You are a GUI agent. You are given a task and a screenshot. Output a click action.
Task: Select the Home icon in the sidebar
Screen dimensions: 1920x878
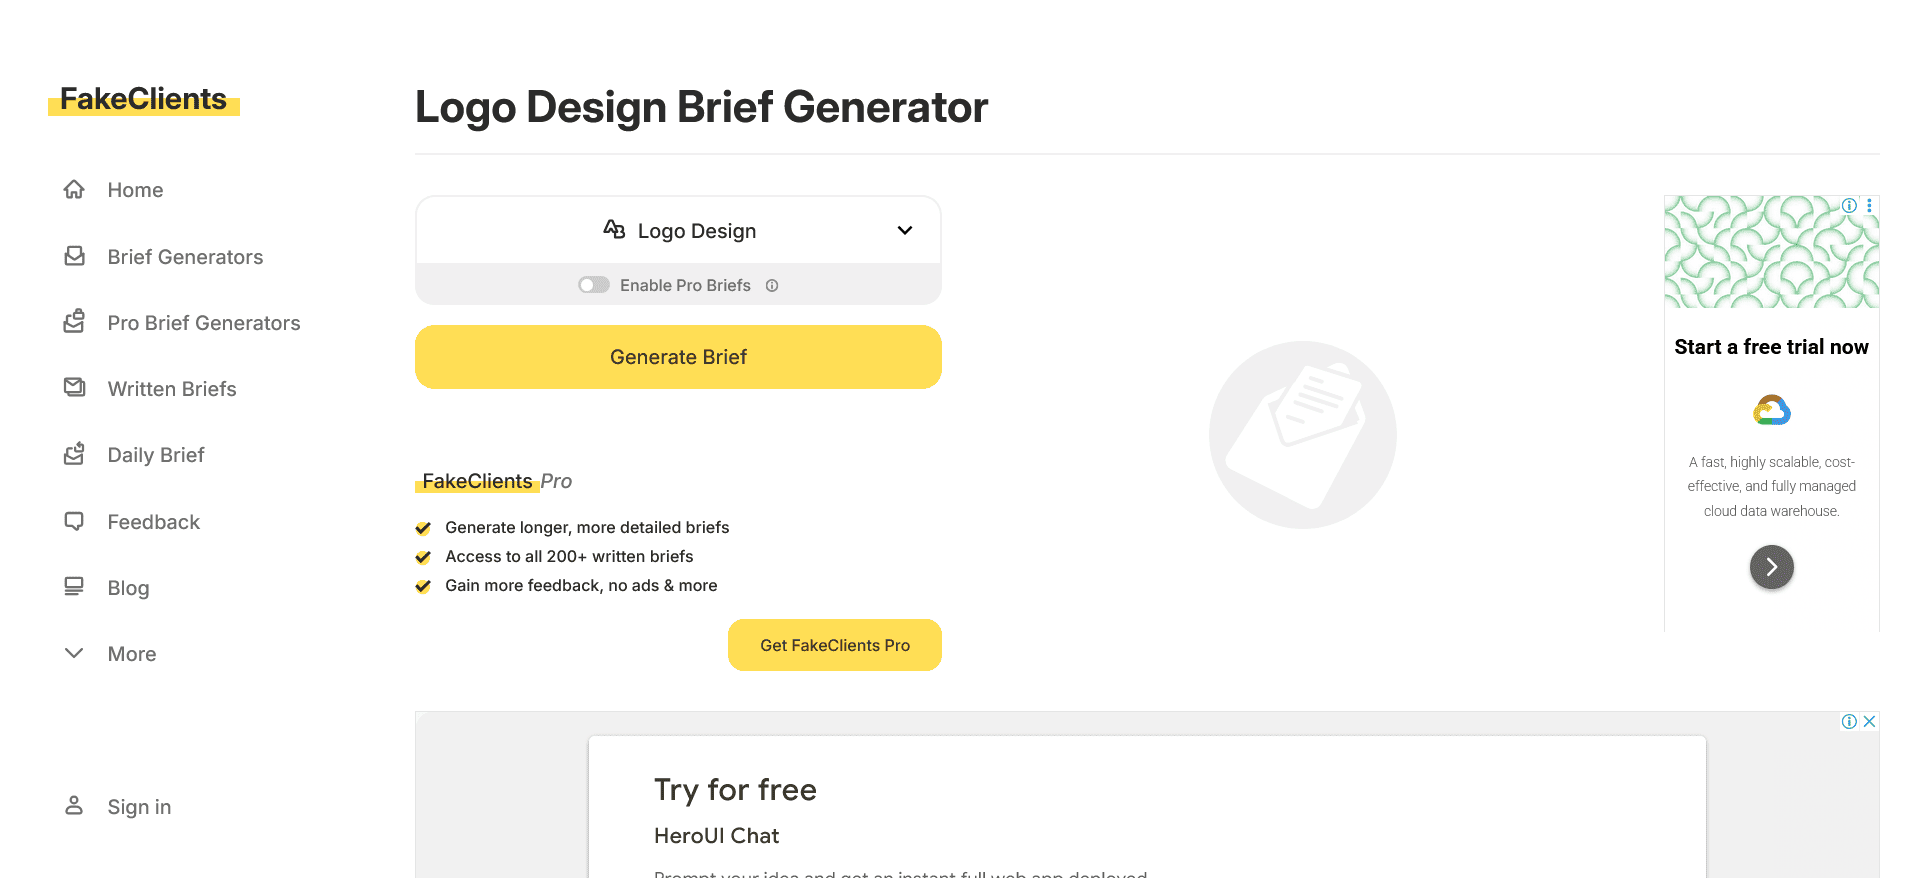(x=74, y=189)
